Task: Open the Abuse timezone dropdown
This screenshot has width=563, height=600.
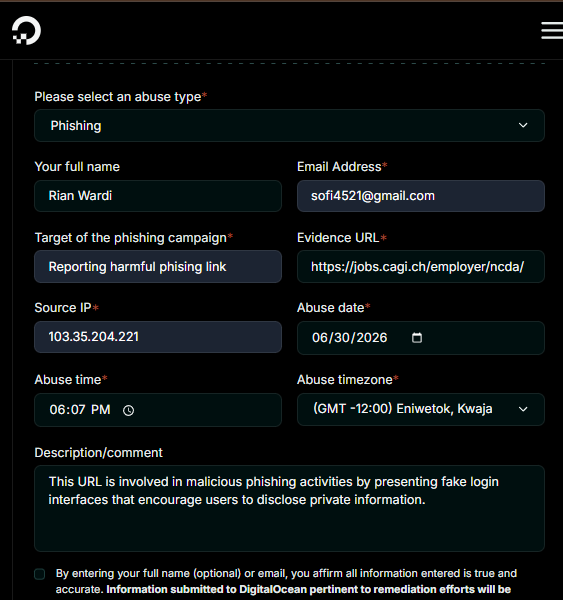Action: tap(421, 409)
